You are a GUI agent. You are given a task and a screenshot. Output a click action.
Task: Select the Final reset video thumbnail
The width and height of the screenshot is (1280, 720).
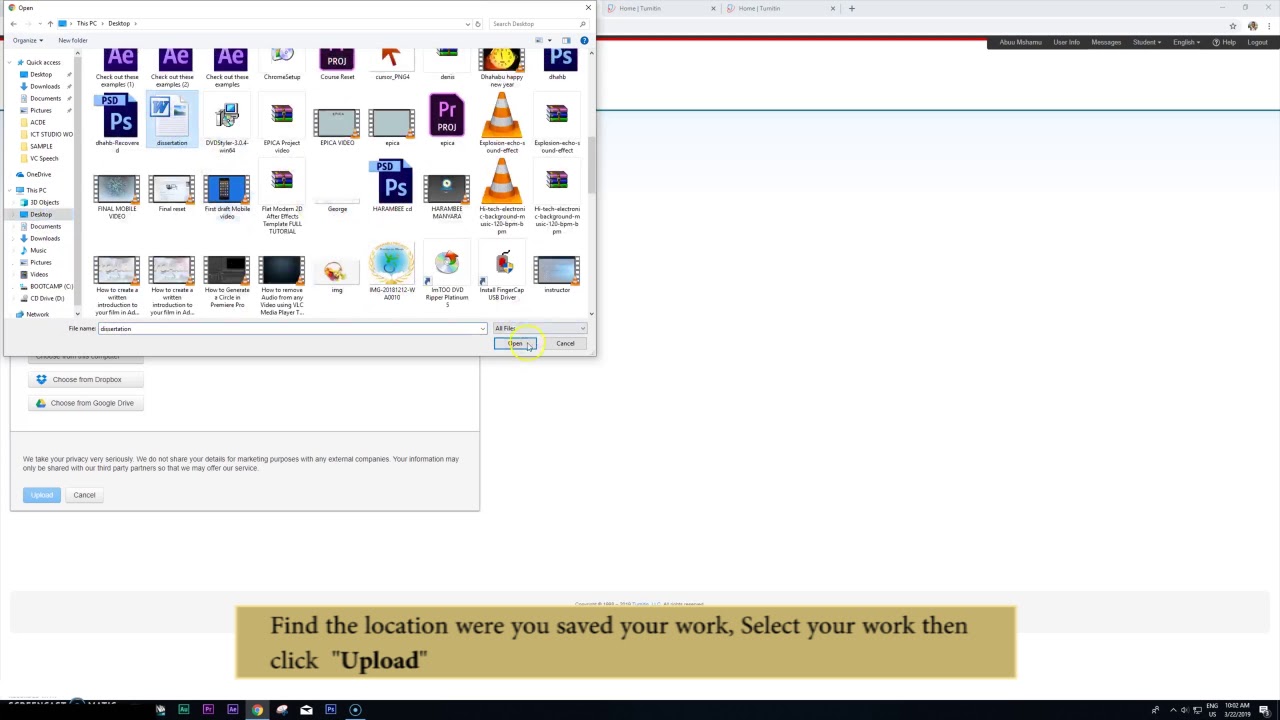pos(172,192)
